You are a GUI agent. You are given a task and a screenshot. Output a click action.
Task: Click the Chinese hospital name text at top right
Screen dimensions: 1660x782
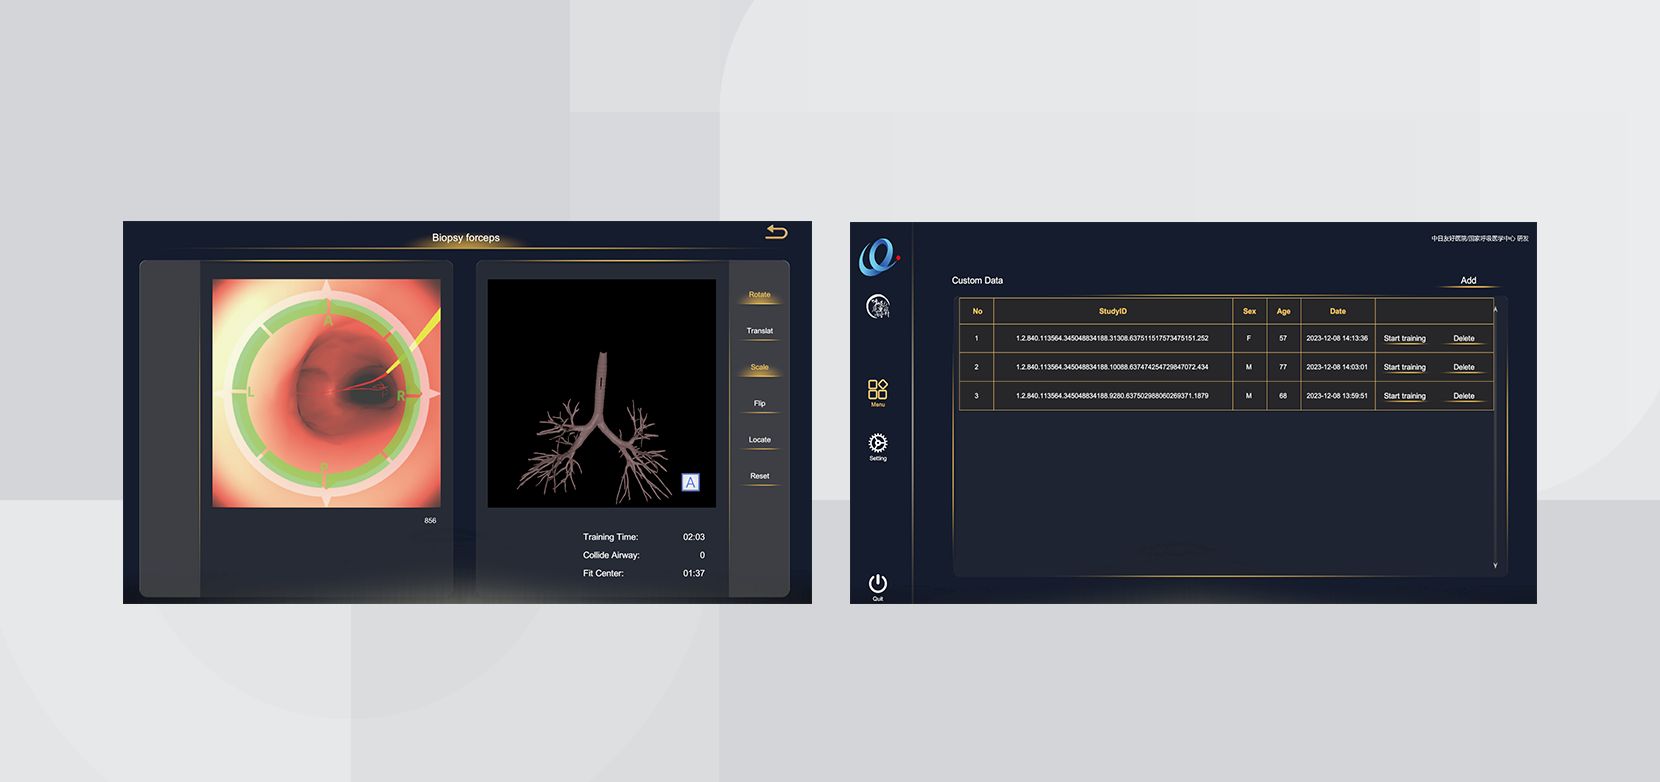1480,239
